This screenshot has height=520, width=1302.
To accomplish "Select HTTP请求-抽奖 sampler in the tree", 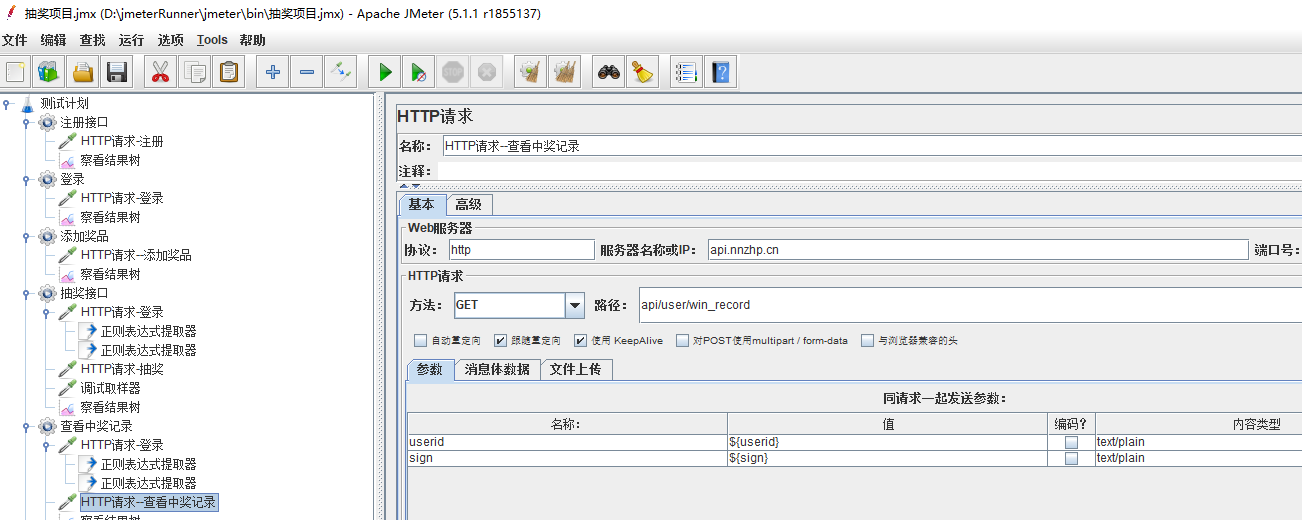I will pos(122,370).
